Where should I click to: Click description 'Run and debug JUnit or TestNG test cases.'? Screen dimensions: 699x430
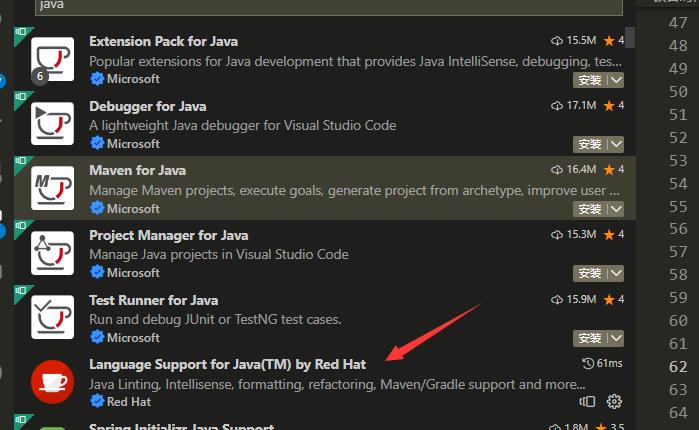pyautogui.click(x=215, y=319)
